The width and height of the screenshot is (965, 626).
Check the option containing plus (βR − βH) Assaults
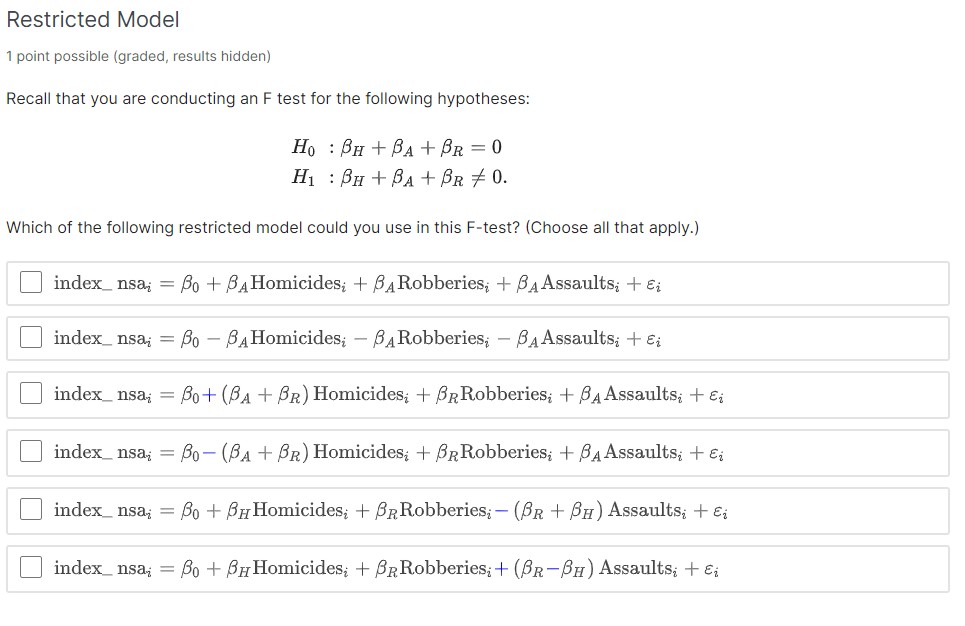tap(30, 568)
